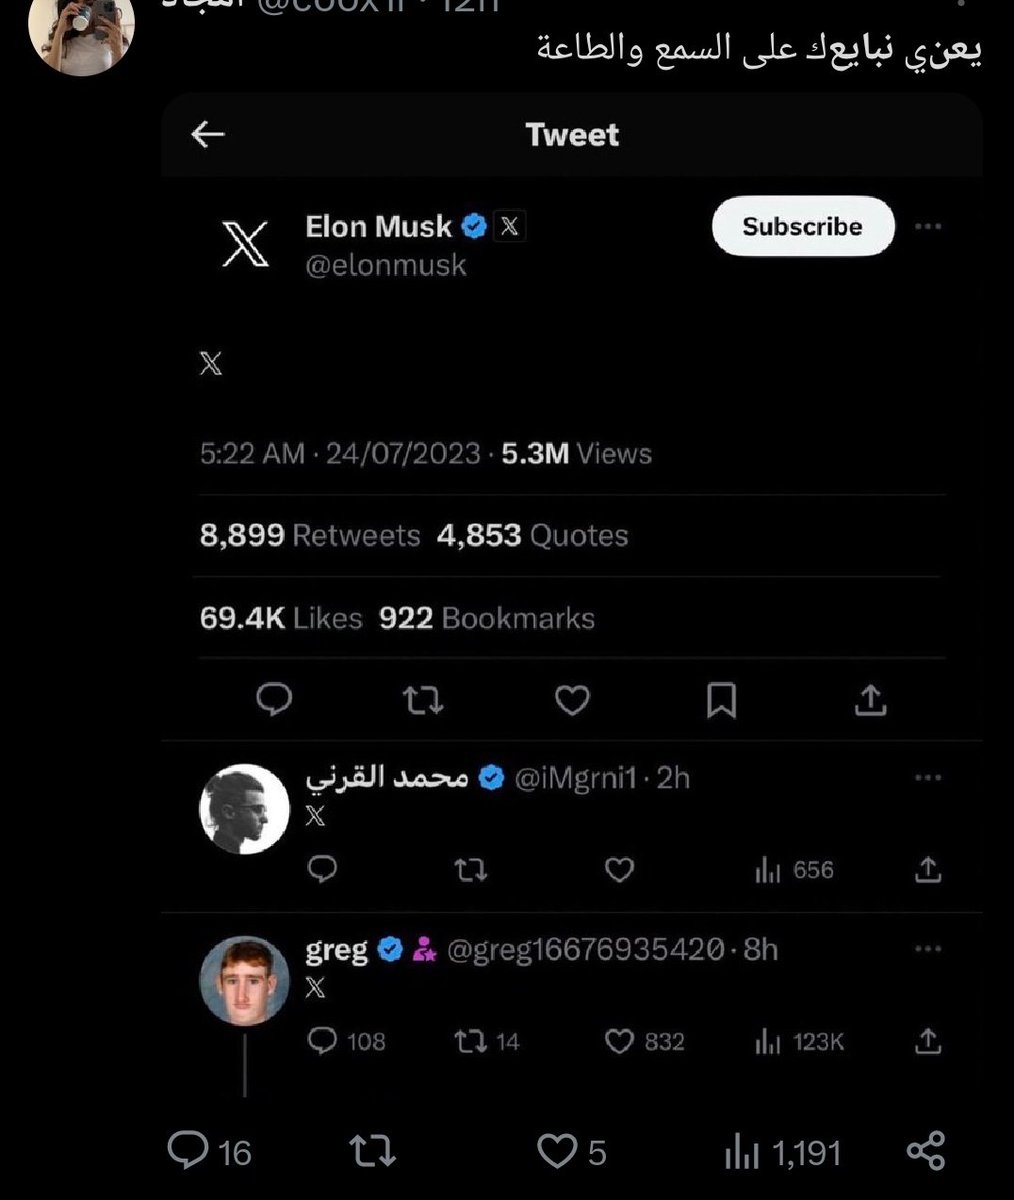The image size is (1014, 1200).
Task: View the 108 replies under greg's comment
Action: tap(346, 1042)
